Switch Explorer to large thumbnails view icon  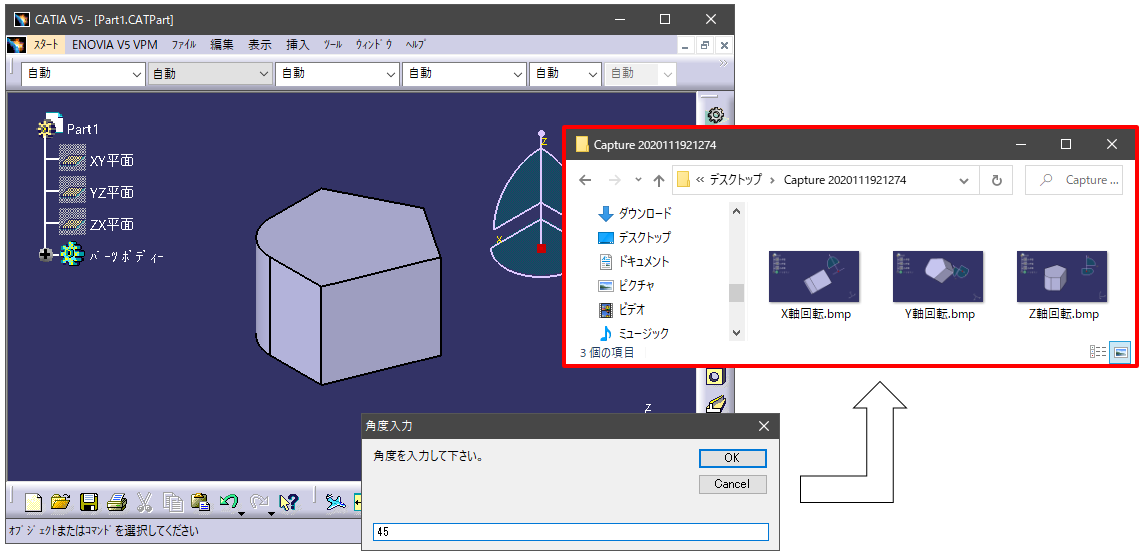coord(1120,352)
